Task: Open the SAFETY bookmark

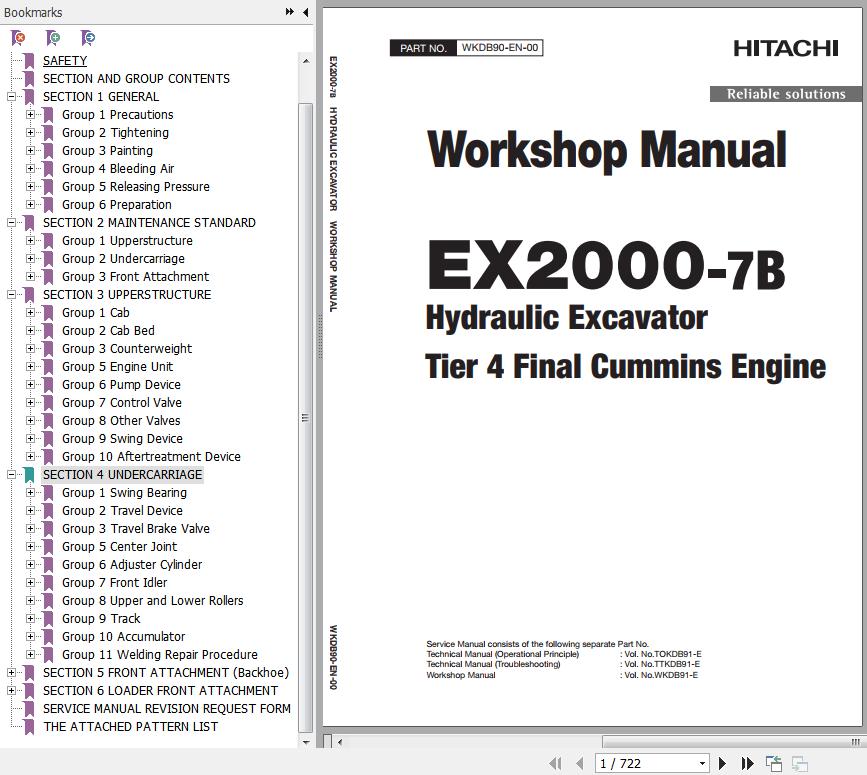Action: coord(65,61)
